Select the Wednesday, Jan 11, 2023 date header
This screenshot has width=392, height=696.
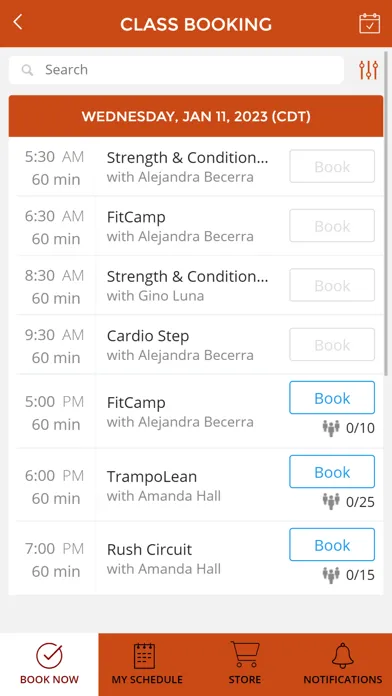[x=196, y=116]
